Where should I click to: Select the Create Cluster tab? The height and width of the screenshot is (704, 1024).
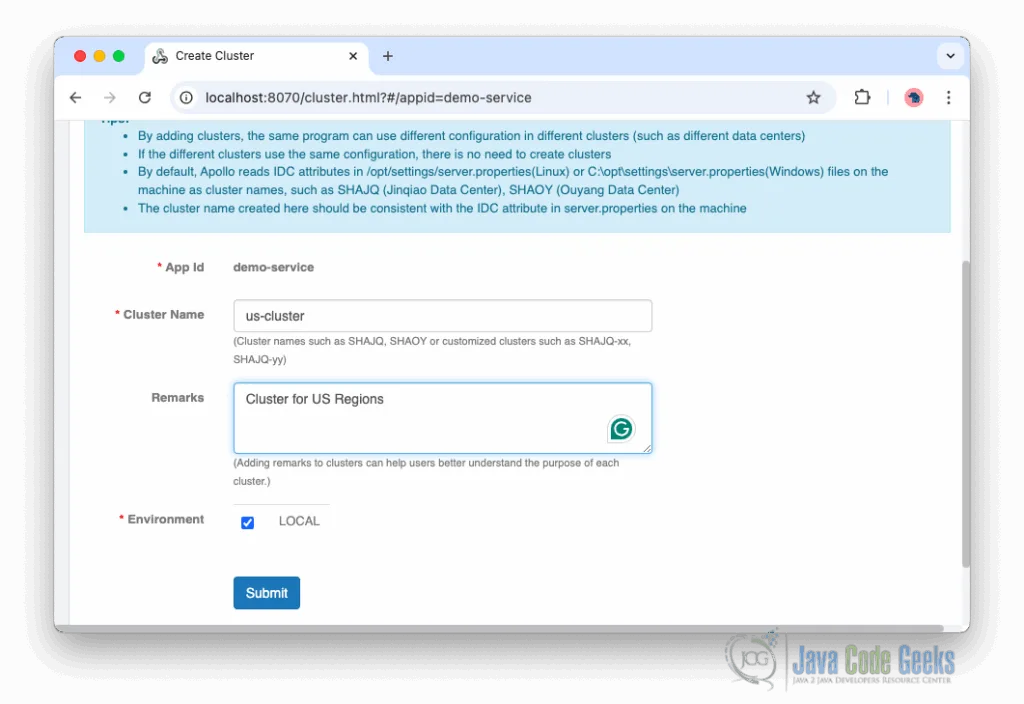pos(256,56)
